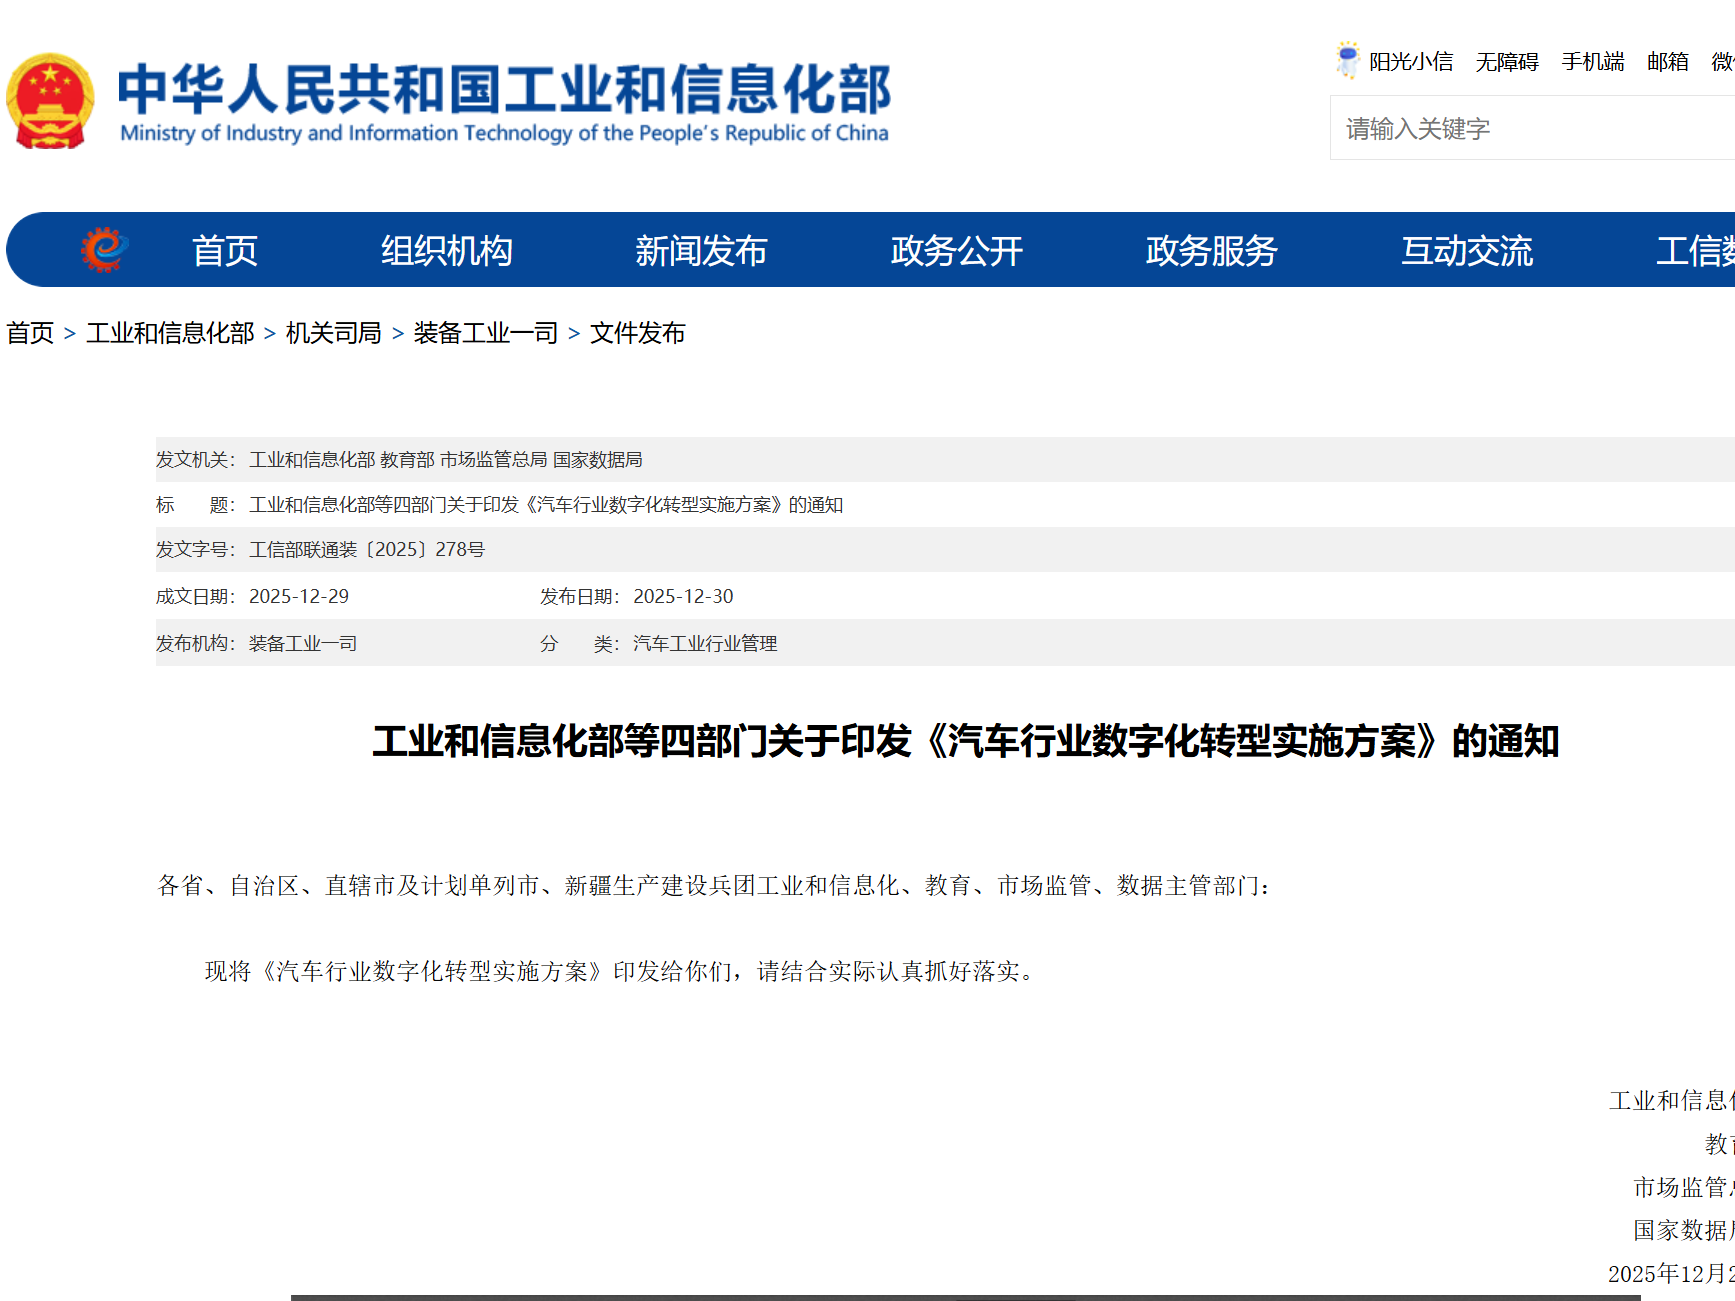Click 阳光小信 text link

1413,61
